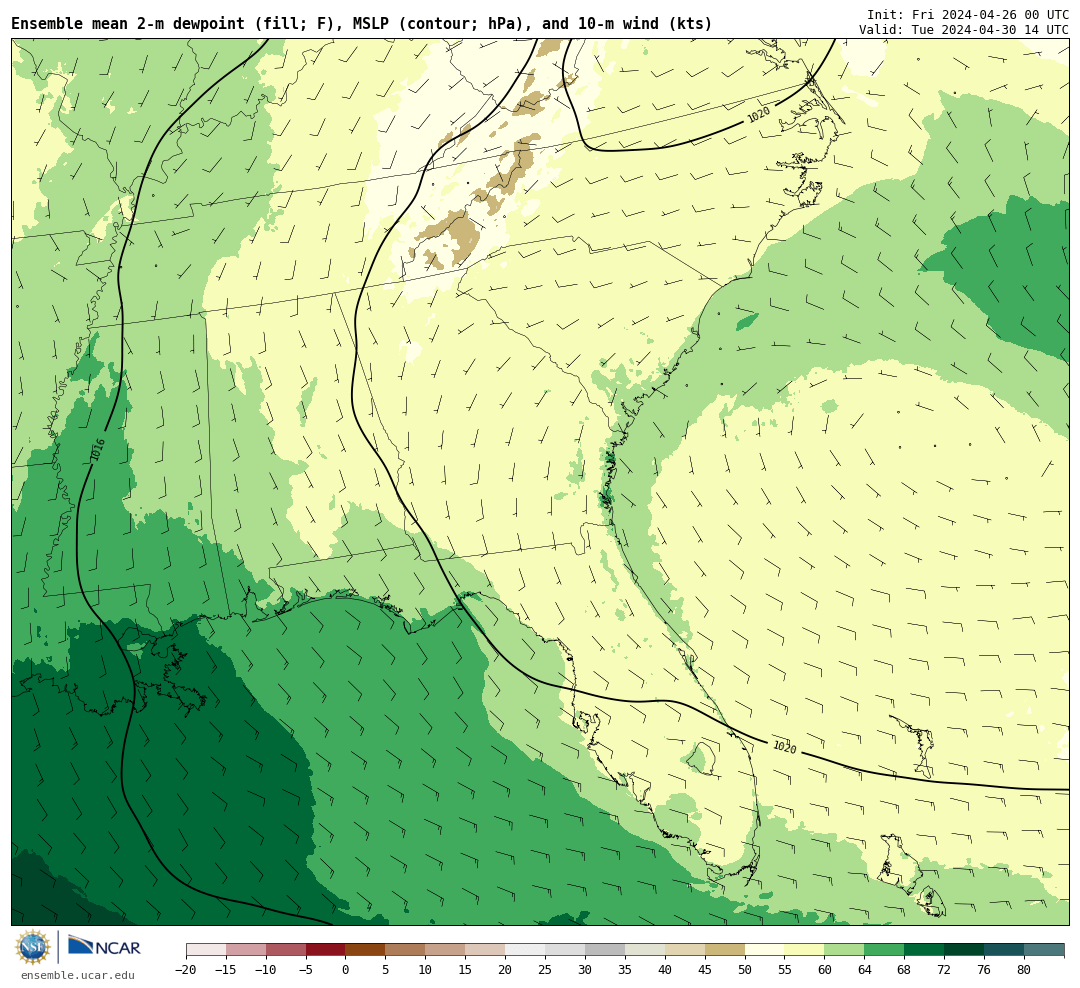Click the "80" colorbar tick label

click(1025, 970)
